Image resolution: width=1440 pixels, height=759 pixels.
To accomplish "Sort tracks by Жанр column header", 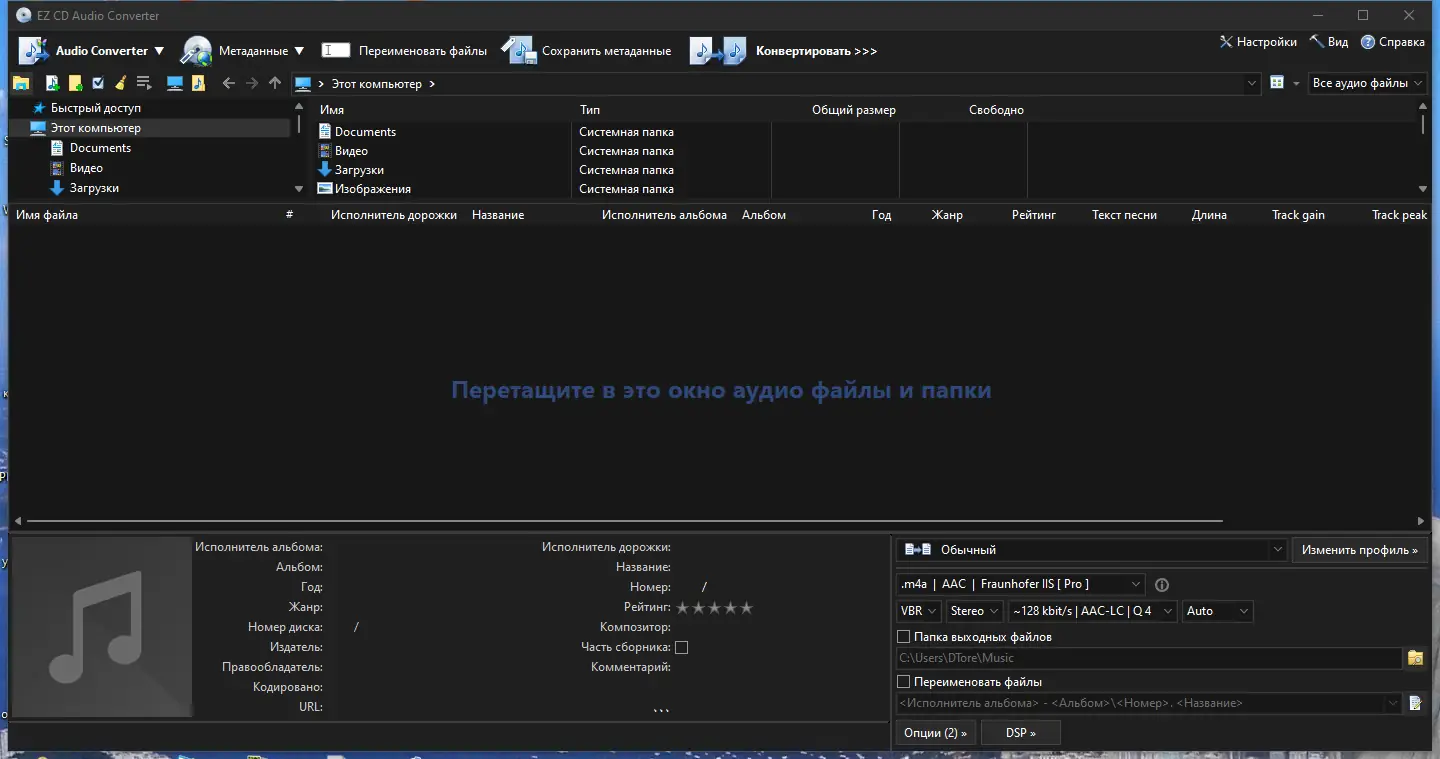I will coord(947,215).
